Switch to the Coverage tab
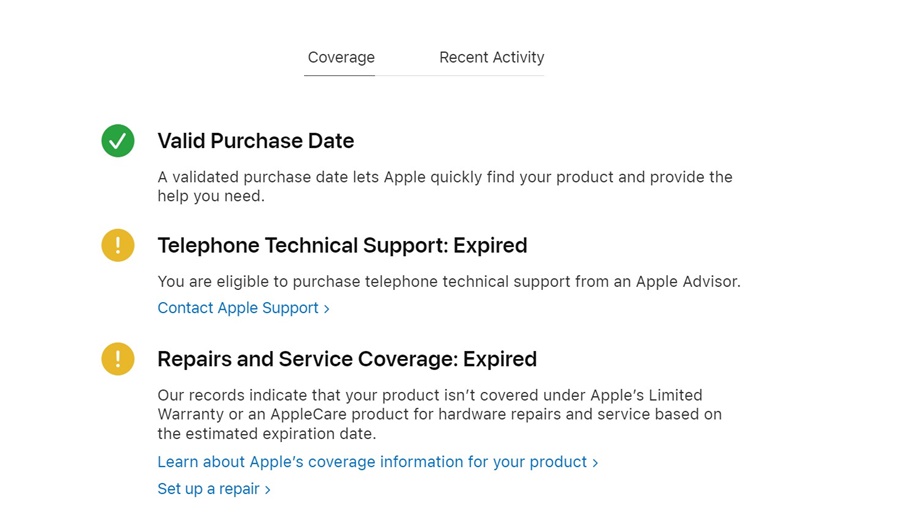900x525 pixels. [x=341, y=58]
